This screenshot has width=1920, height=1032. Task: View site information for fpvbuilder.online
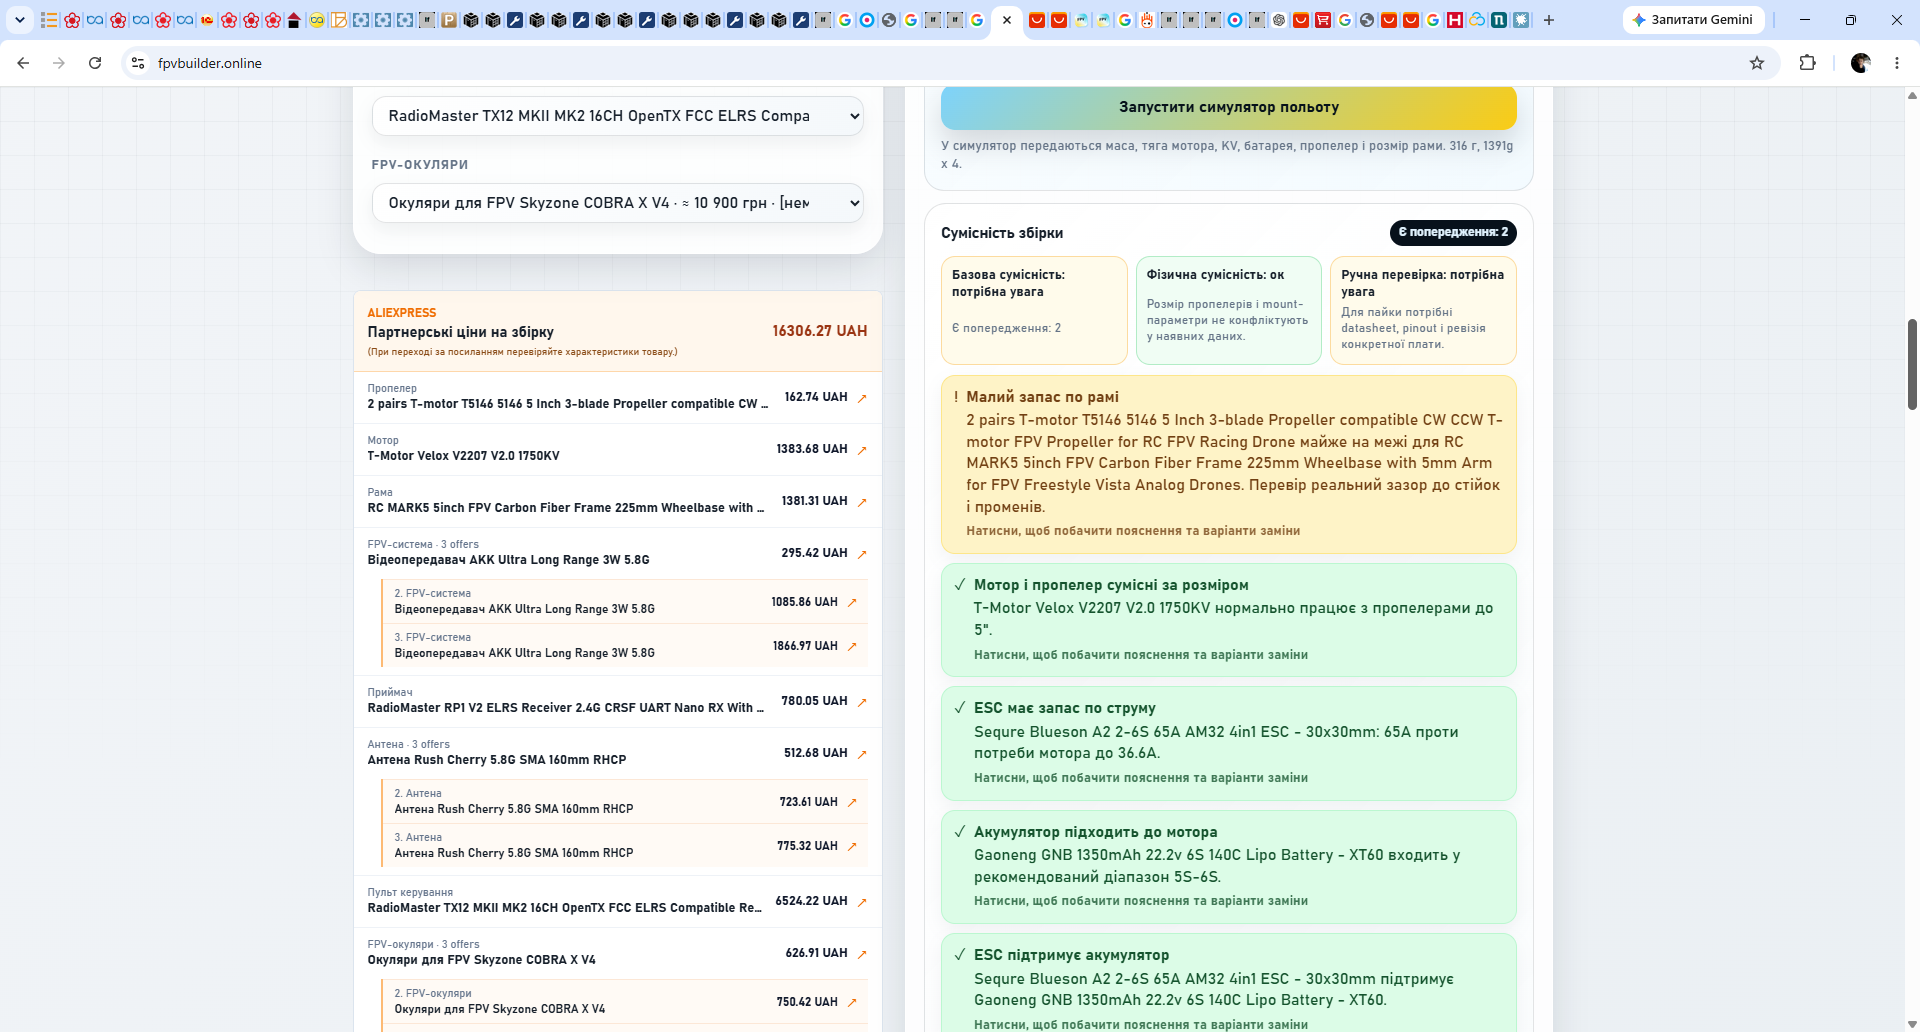pyautogui.click(x=138, y=63)
